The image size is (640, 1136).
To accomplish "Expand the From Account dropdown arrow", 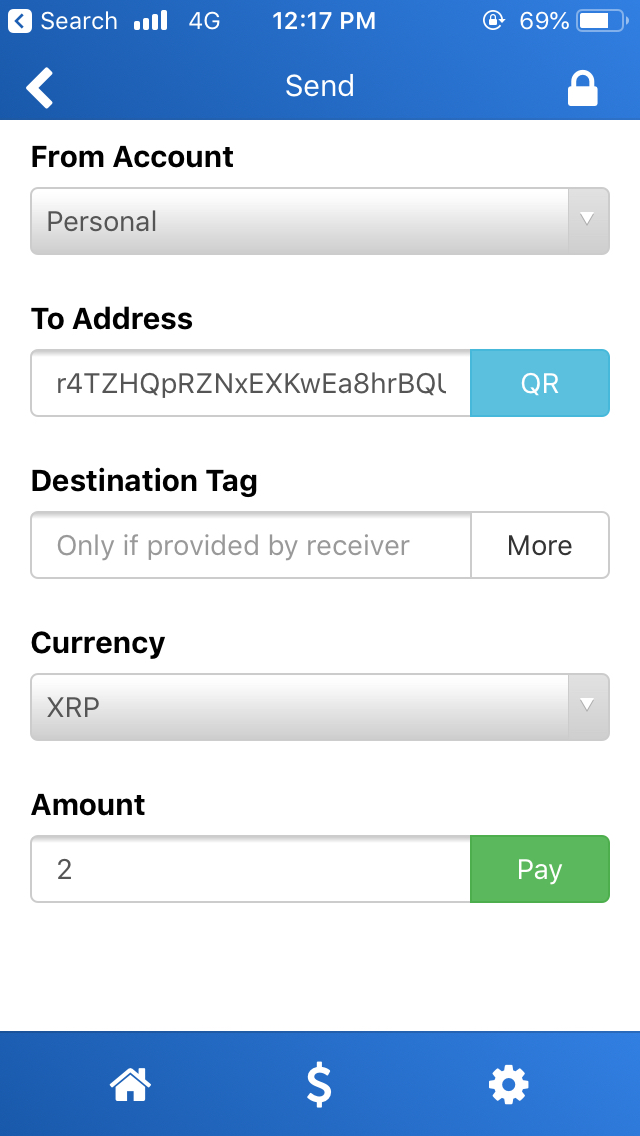I will [x=589, y=221].
